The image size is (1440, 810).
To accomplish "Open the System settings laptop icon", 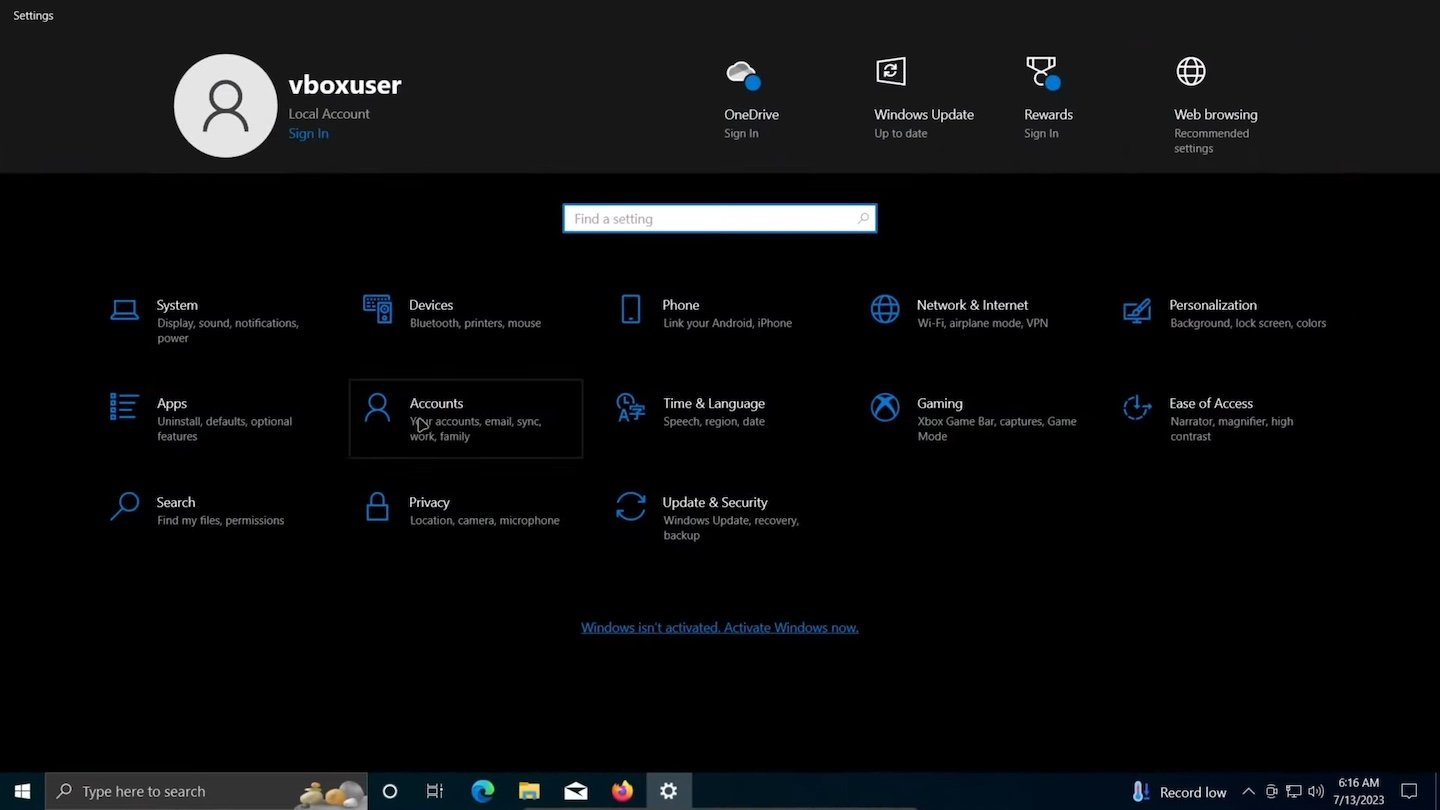I will (x=124, y=310).
